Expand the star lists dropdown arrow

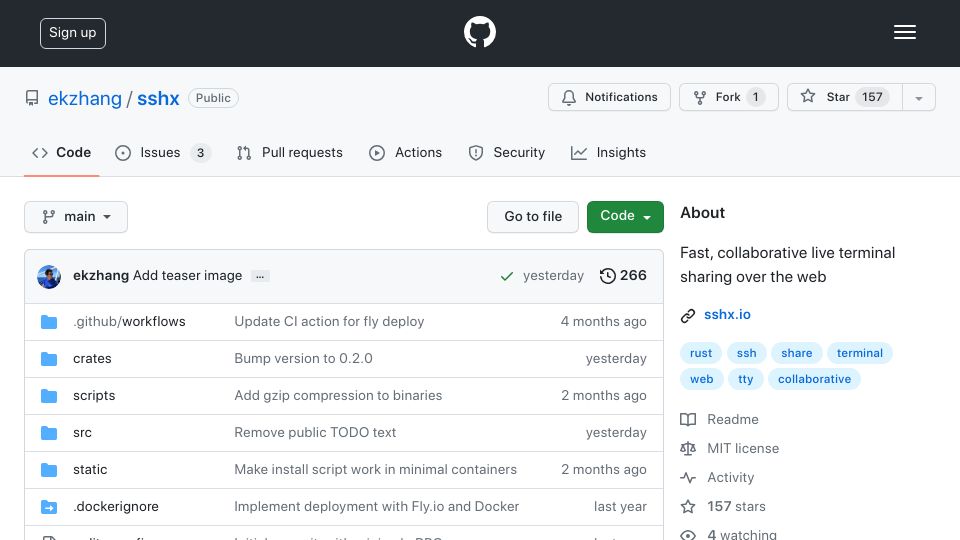pyautogui.click(x=918, y=98)
